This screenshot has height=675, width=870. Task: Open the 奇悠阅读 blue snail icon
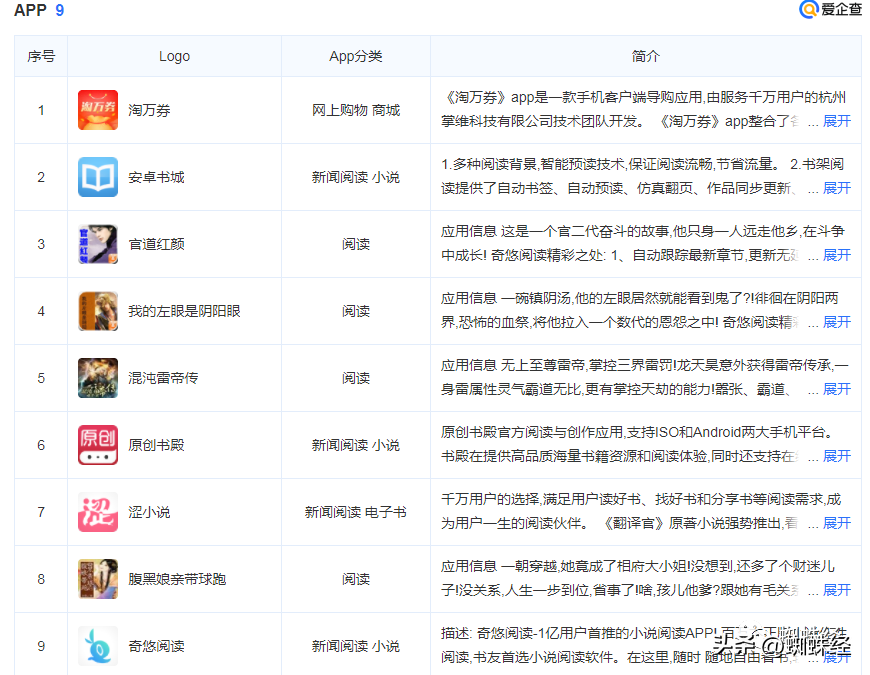(98, 646)
